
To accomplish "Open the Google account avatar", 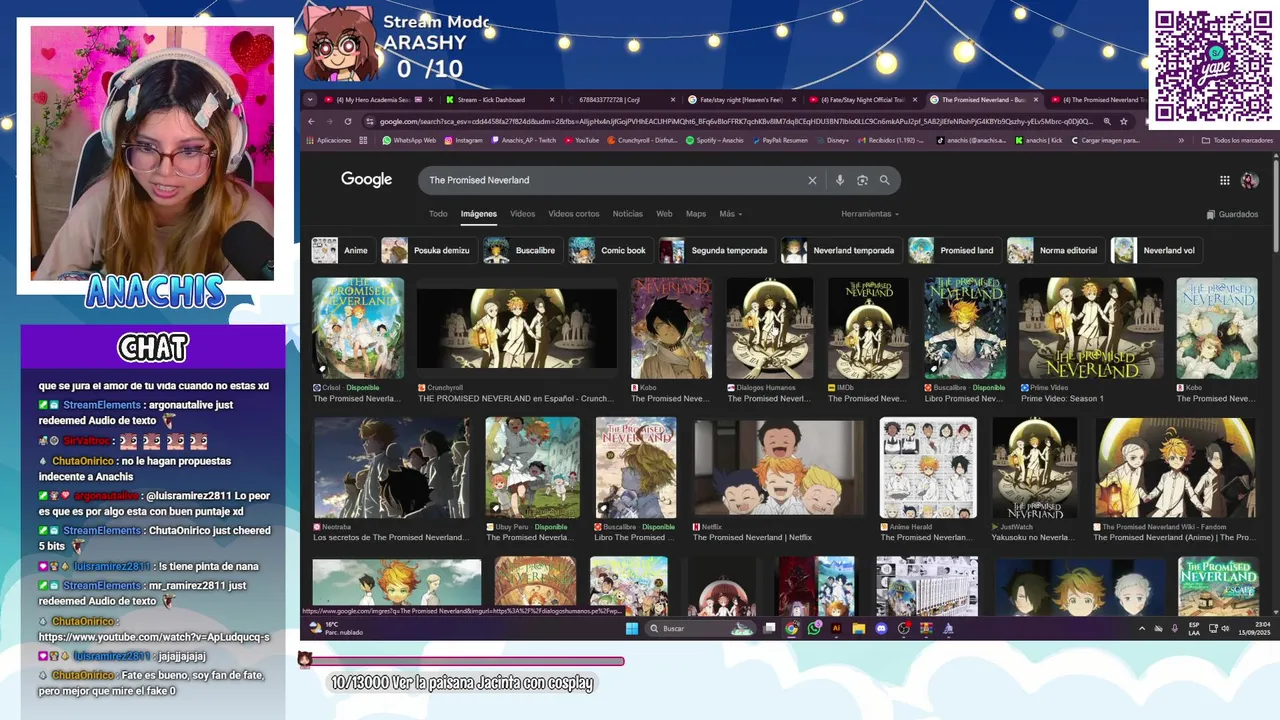I will click(1249, 180).
